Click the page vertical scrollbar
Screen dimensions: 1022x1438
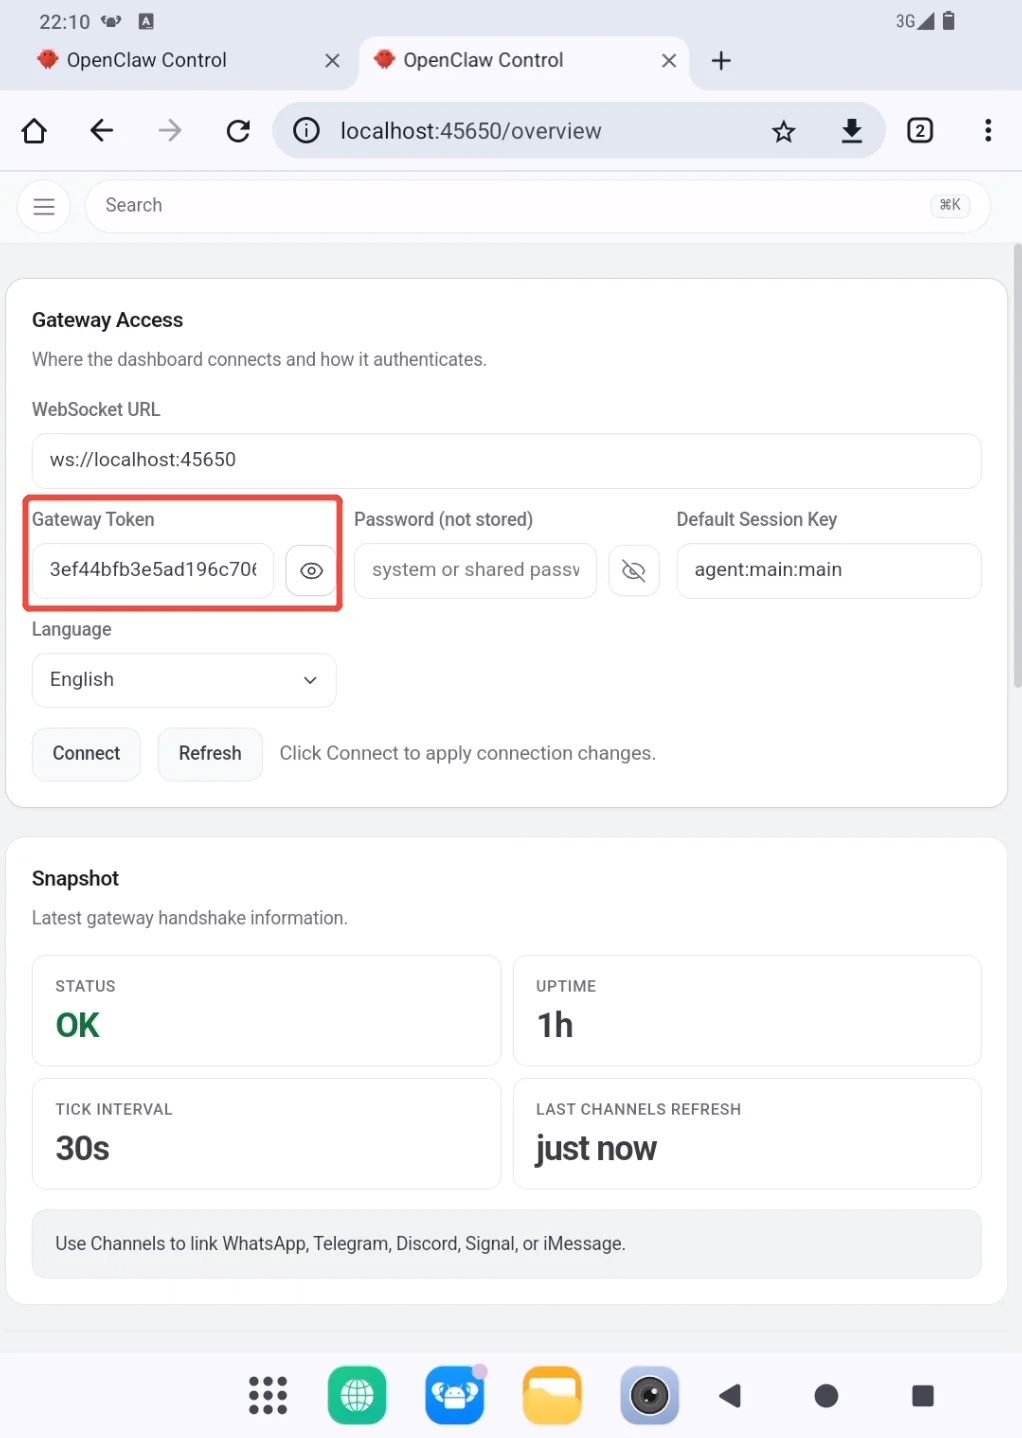pos(1017,465)
